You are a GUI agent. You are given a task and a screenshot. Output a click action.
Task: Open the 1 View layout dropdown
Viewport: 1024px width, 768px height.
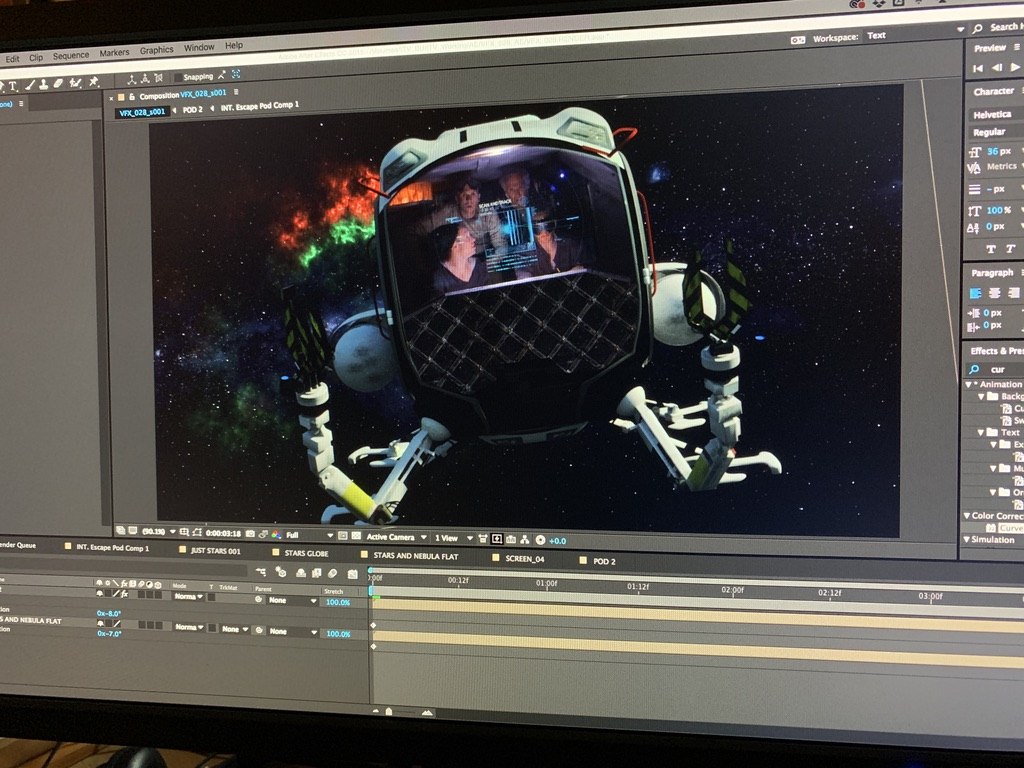[453, 538]
